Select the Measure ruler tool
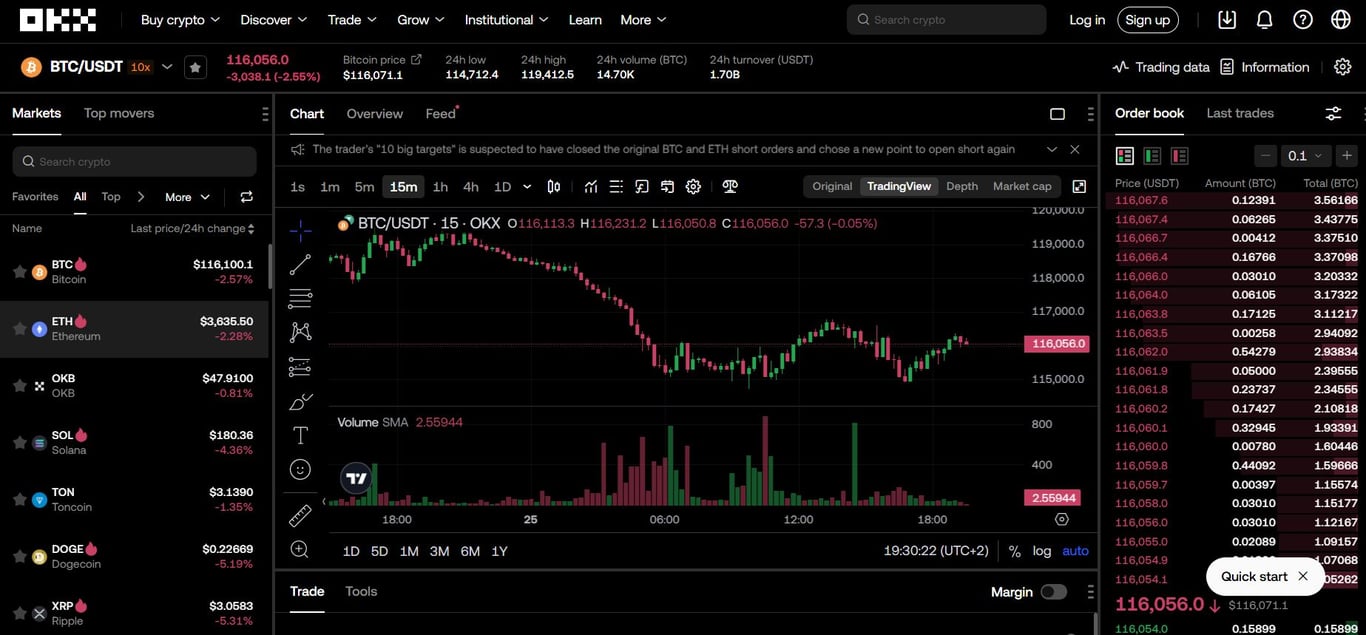The width and height of the screenshot is (1366, 635). pyautogui.click(x=300, y=515)
